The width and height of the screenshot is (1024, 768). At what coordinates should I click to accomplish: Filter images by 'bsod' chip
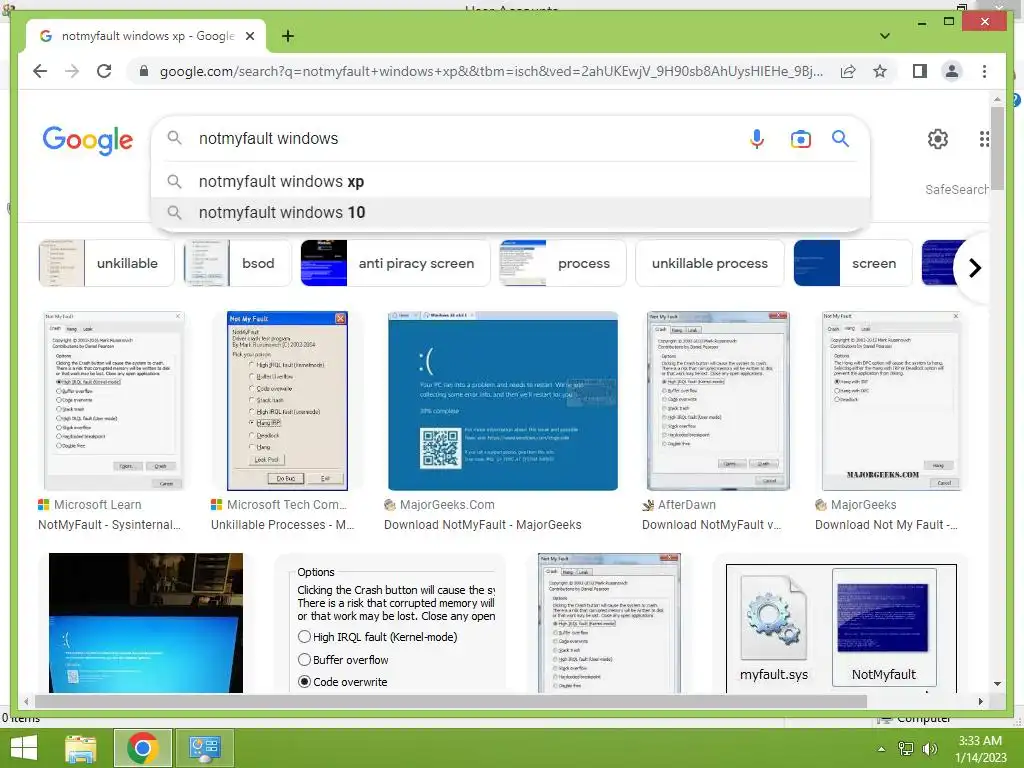coord(238,263)
